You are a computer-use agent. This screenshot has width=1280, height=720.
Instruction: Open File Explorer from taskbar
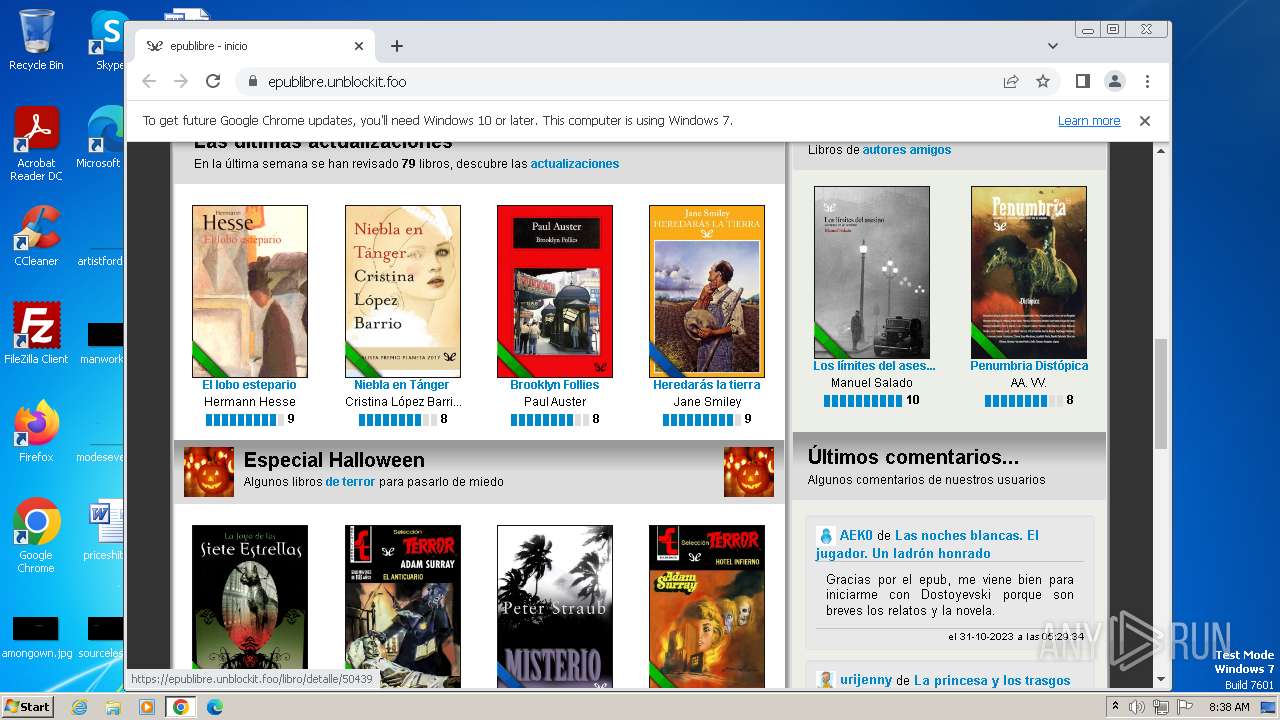(x=113, y=707)
